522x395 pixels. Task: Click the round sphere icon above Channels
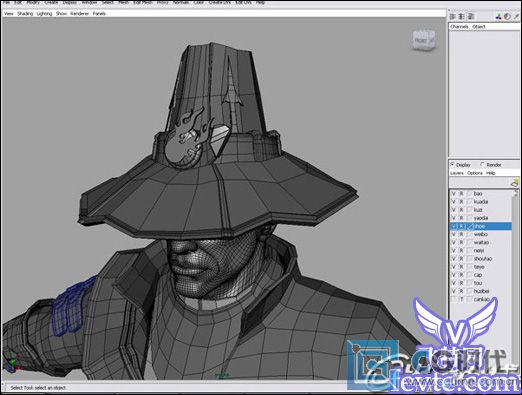[x=507, y=16]
